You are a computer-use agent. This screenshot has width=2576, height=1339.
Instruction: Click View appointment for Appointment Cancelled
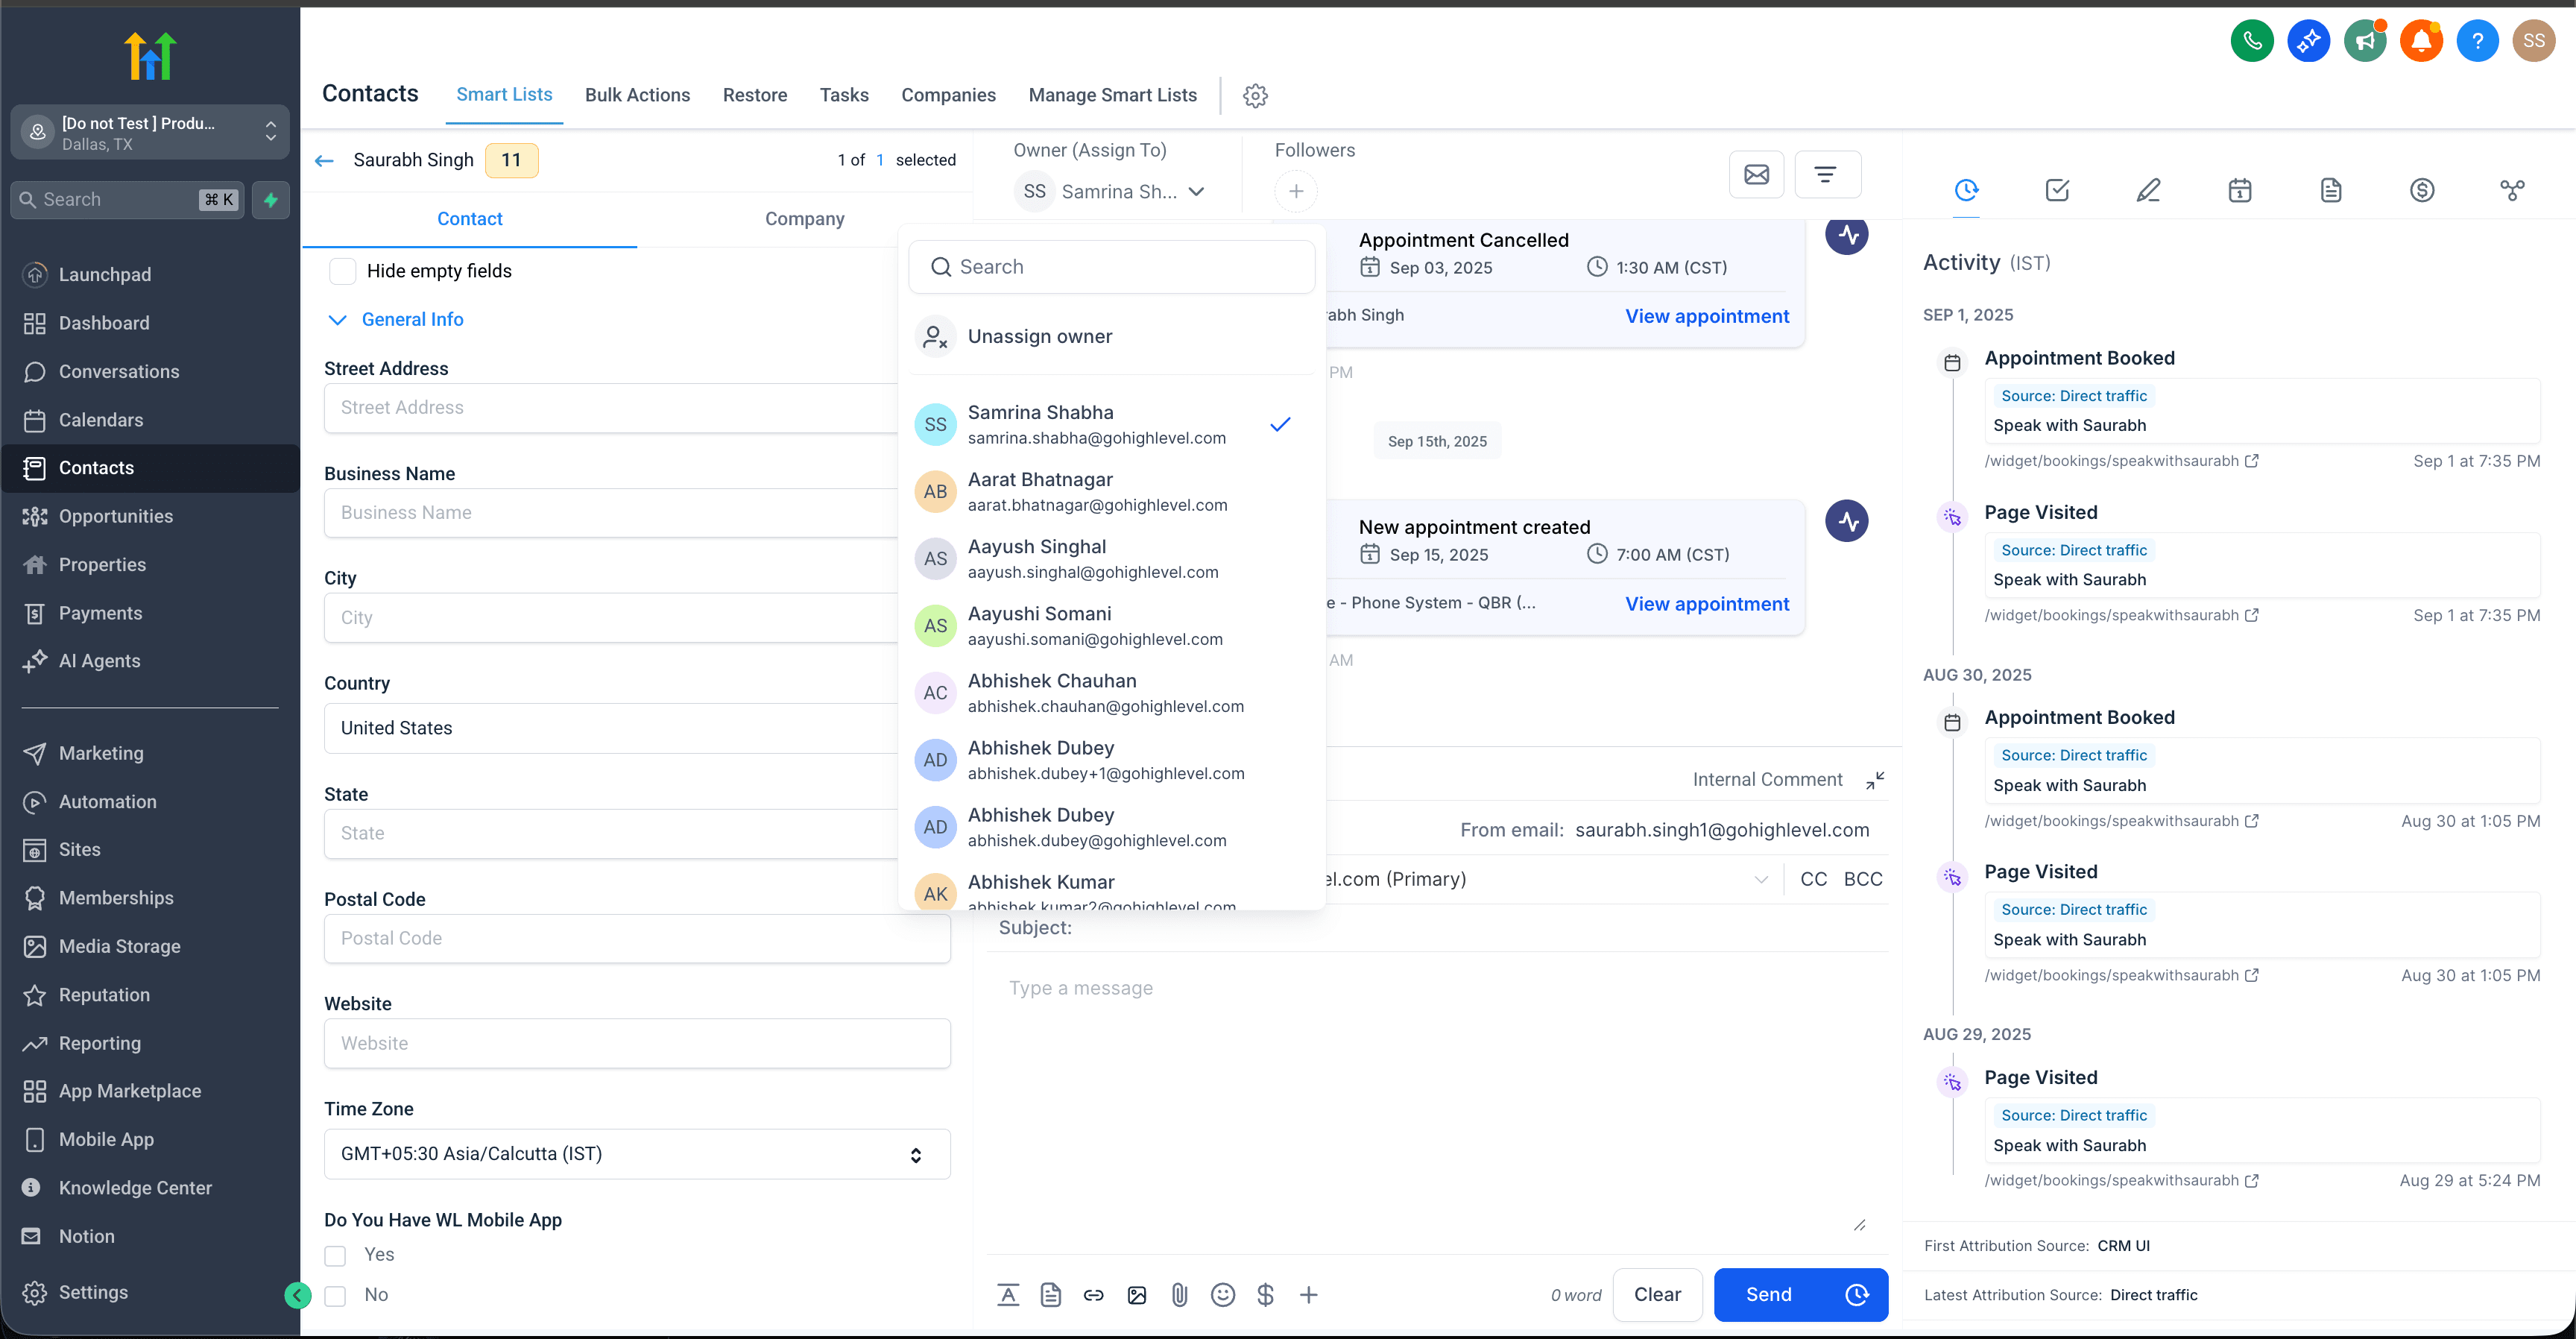pyautogui.click(x=1706, y=315)
